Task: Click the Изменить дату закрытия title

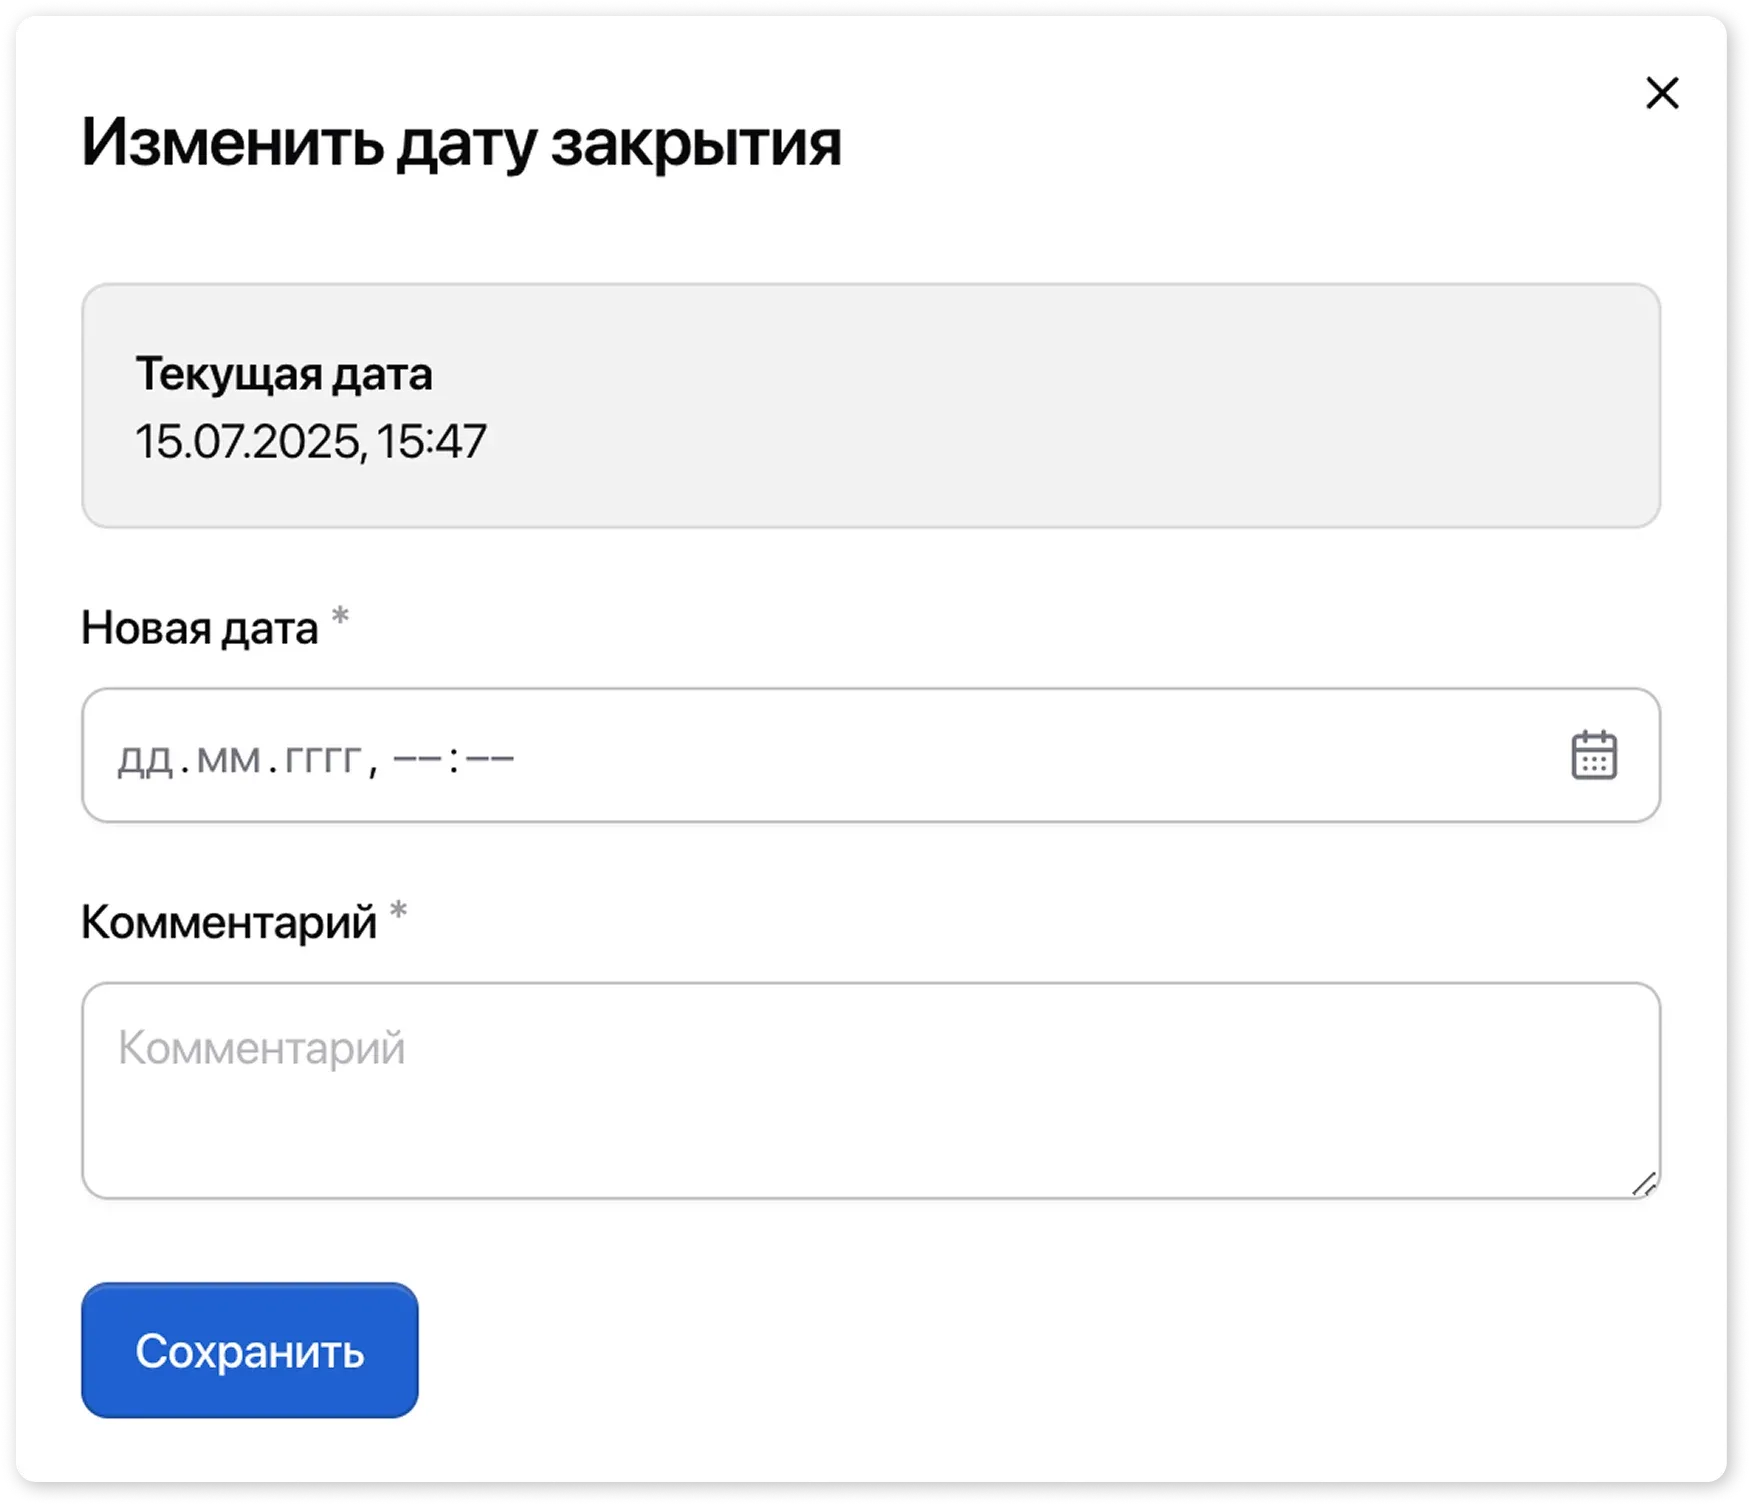Action: [x=462, y=145]
